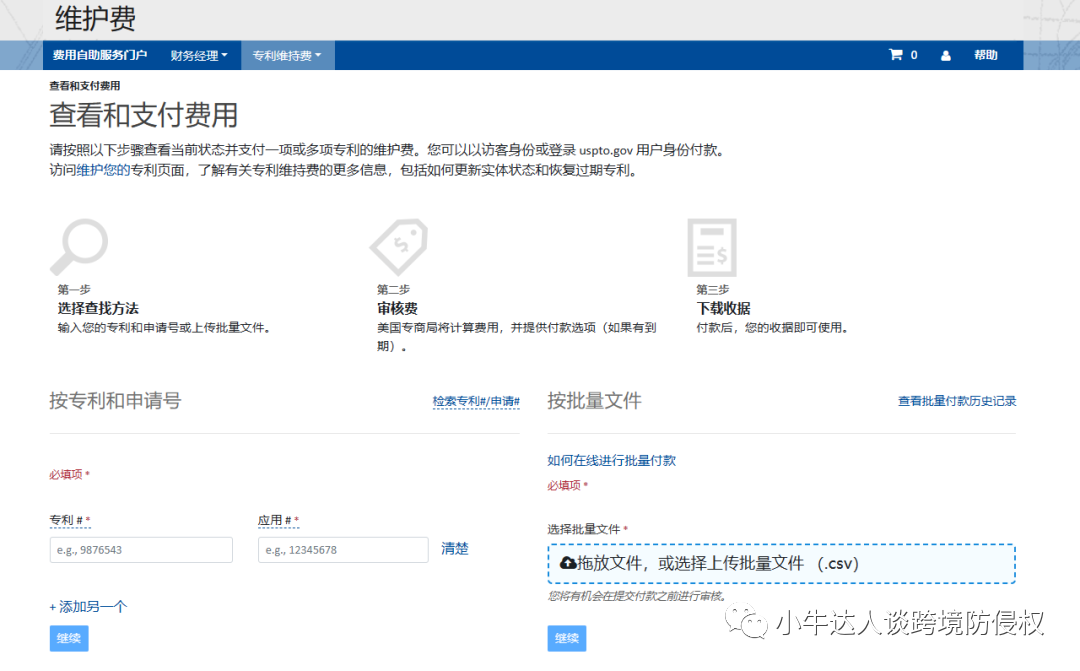Viewport: 1080px width, 671px height.
Task: Expand the 添加另一个 option to add another entry
Action: tap(88, 607)
